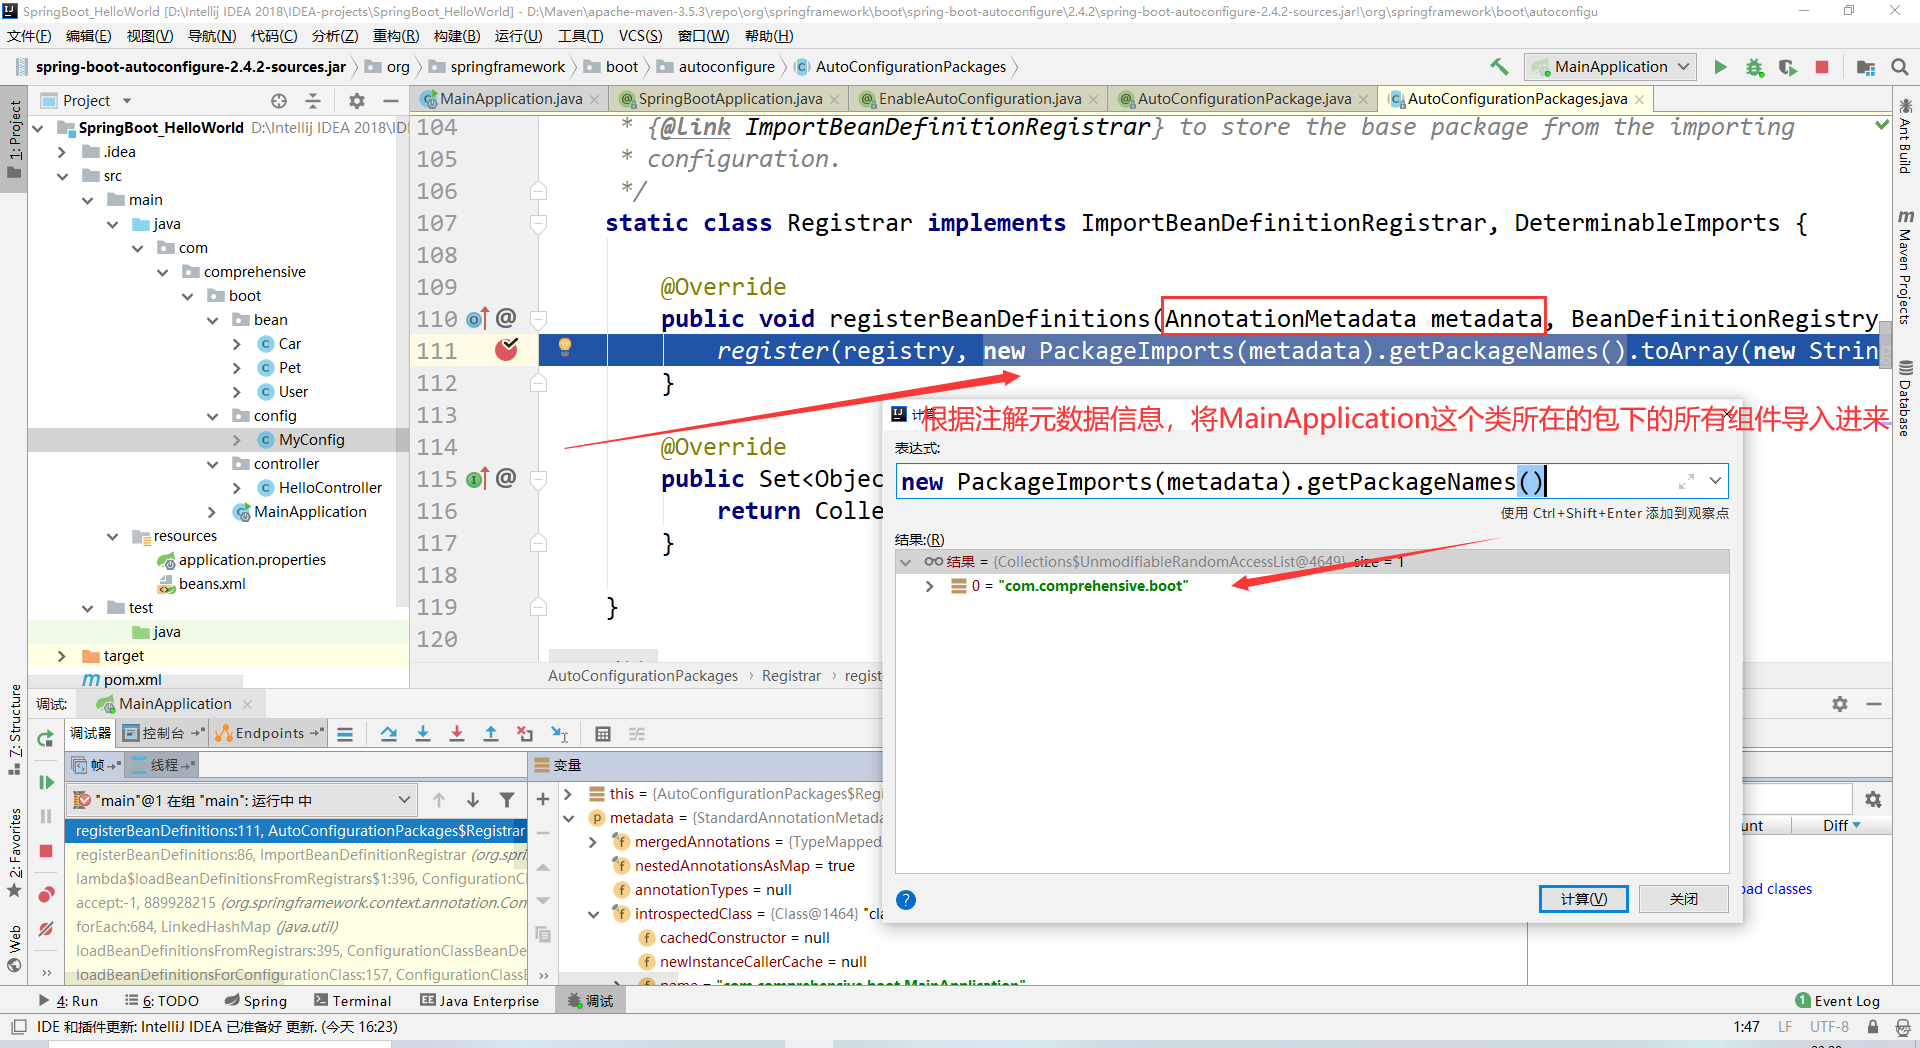Stop the debug session
Viewport: 1920px width, 1048px height.
[46, 851]
